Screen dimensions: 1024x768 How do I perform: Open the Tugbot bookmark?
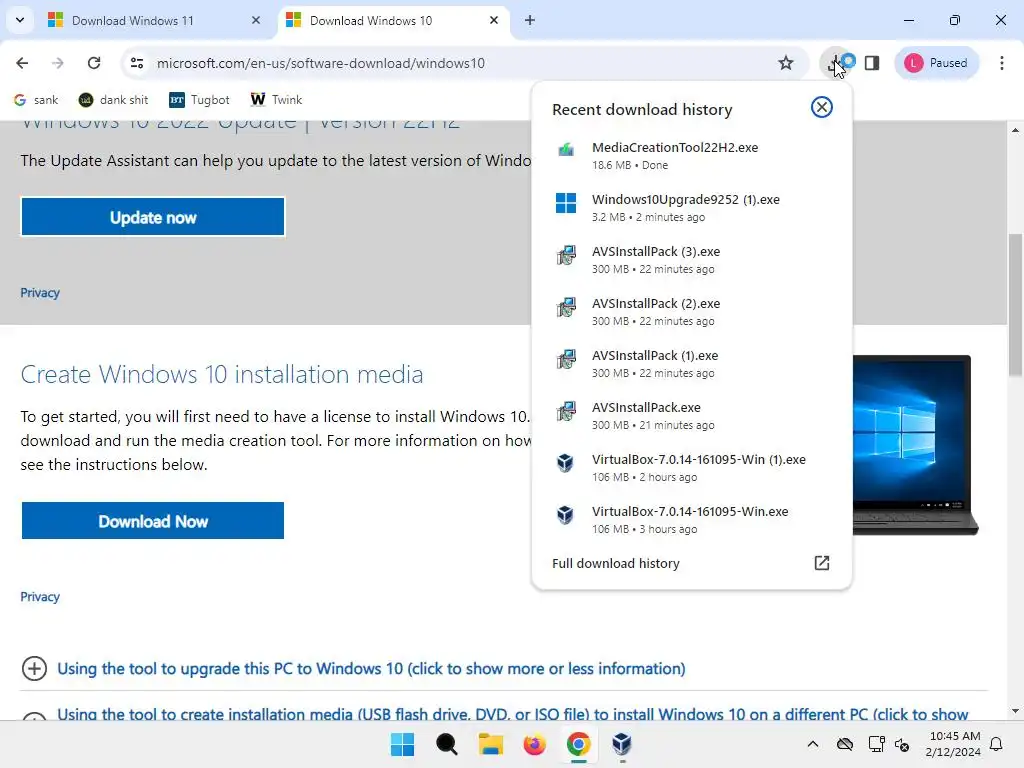[x=199, y=100]
